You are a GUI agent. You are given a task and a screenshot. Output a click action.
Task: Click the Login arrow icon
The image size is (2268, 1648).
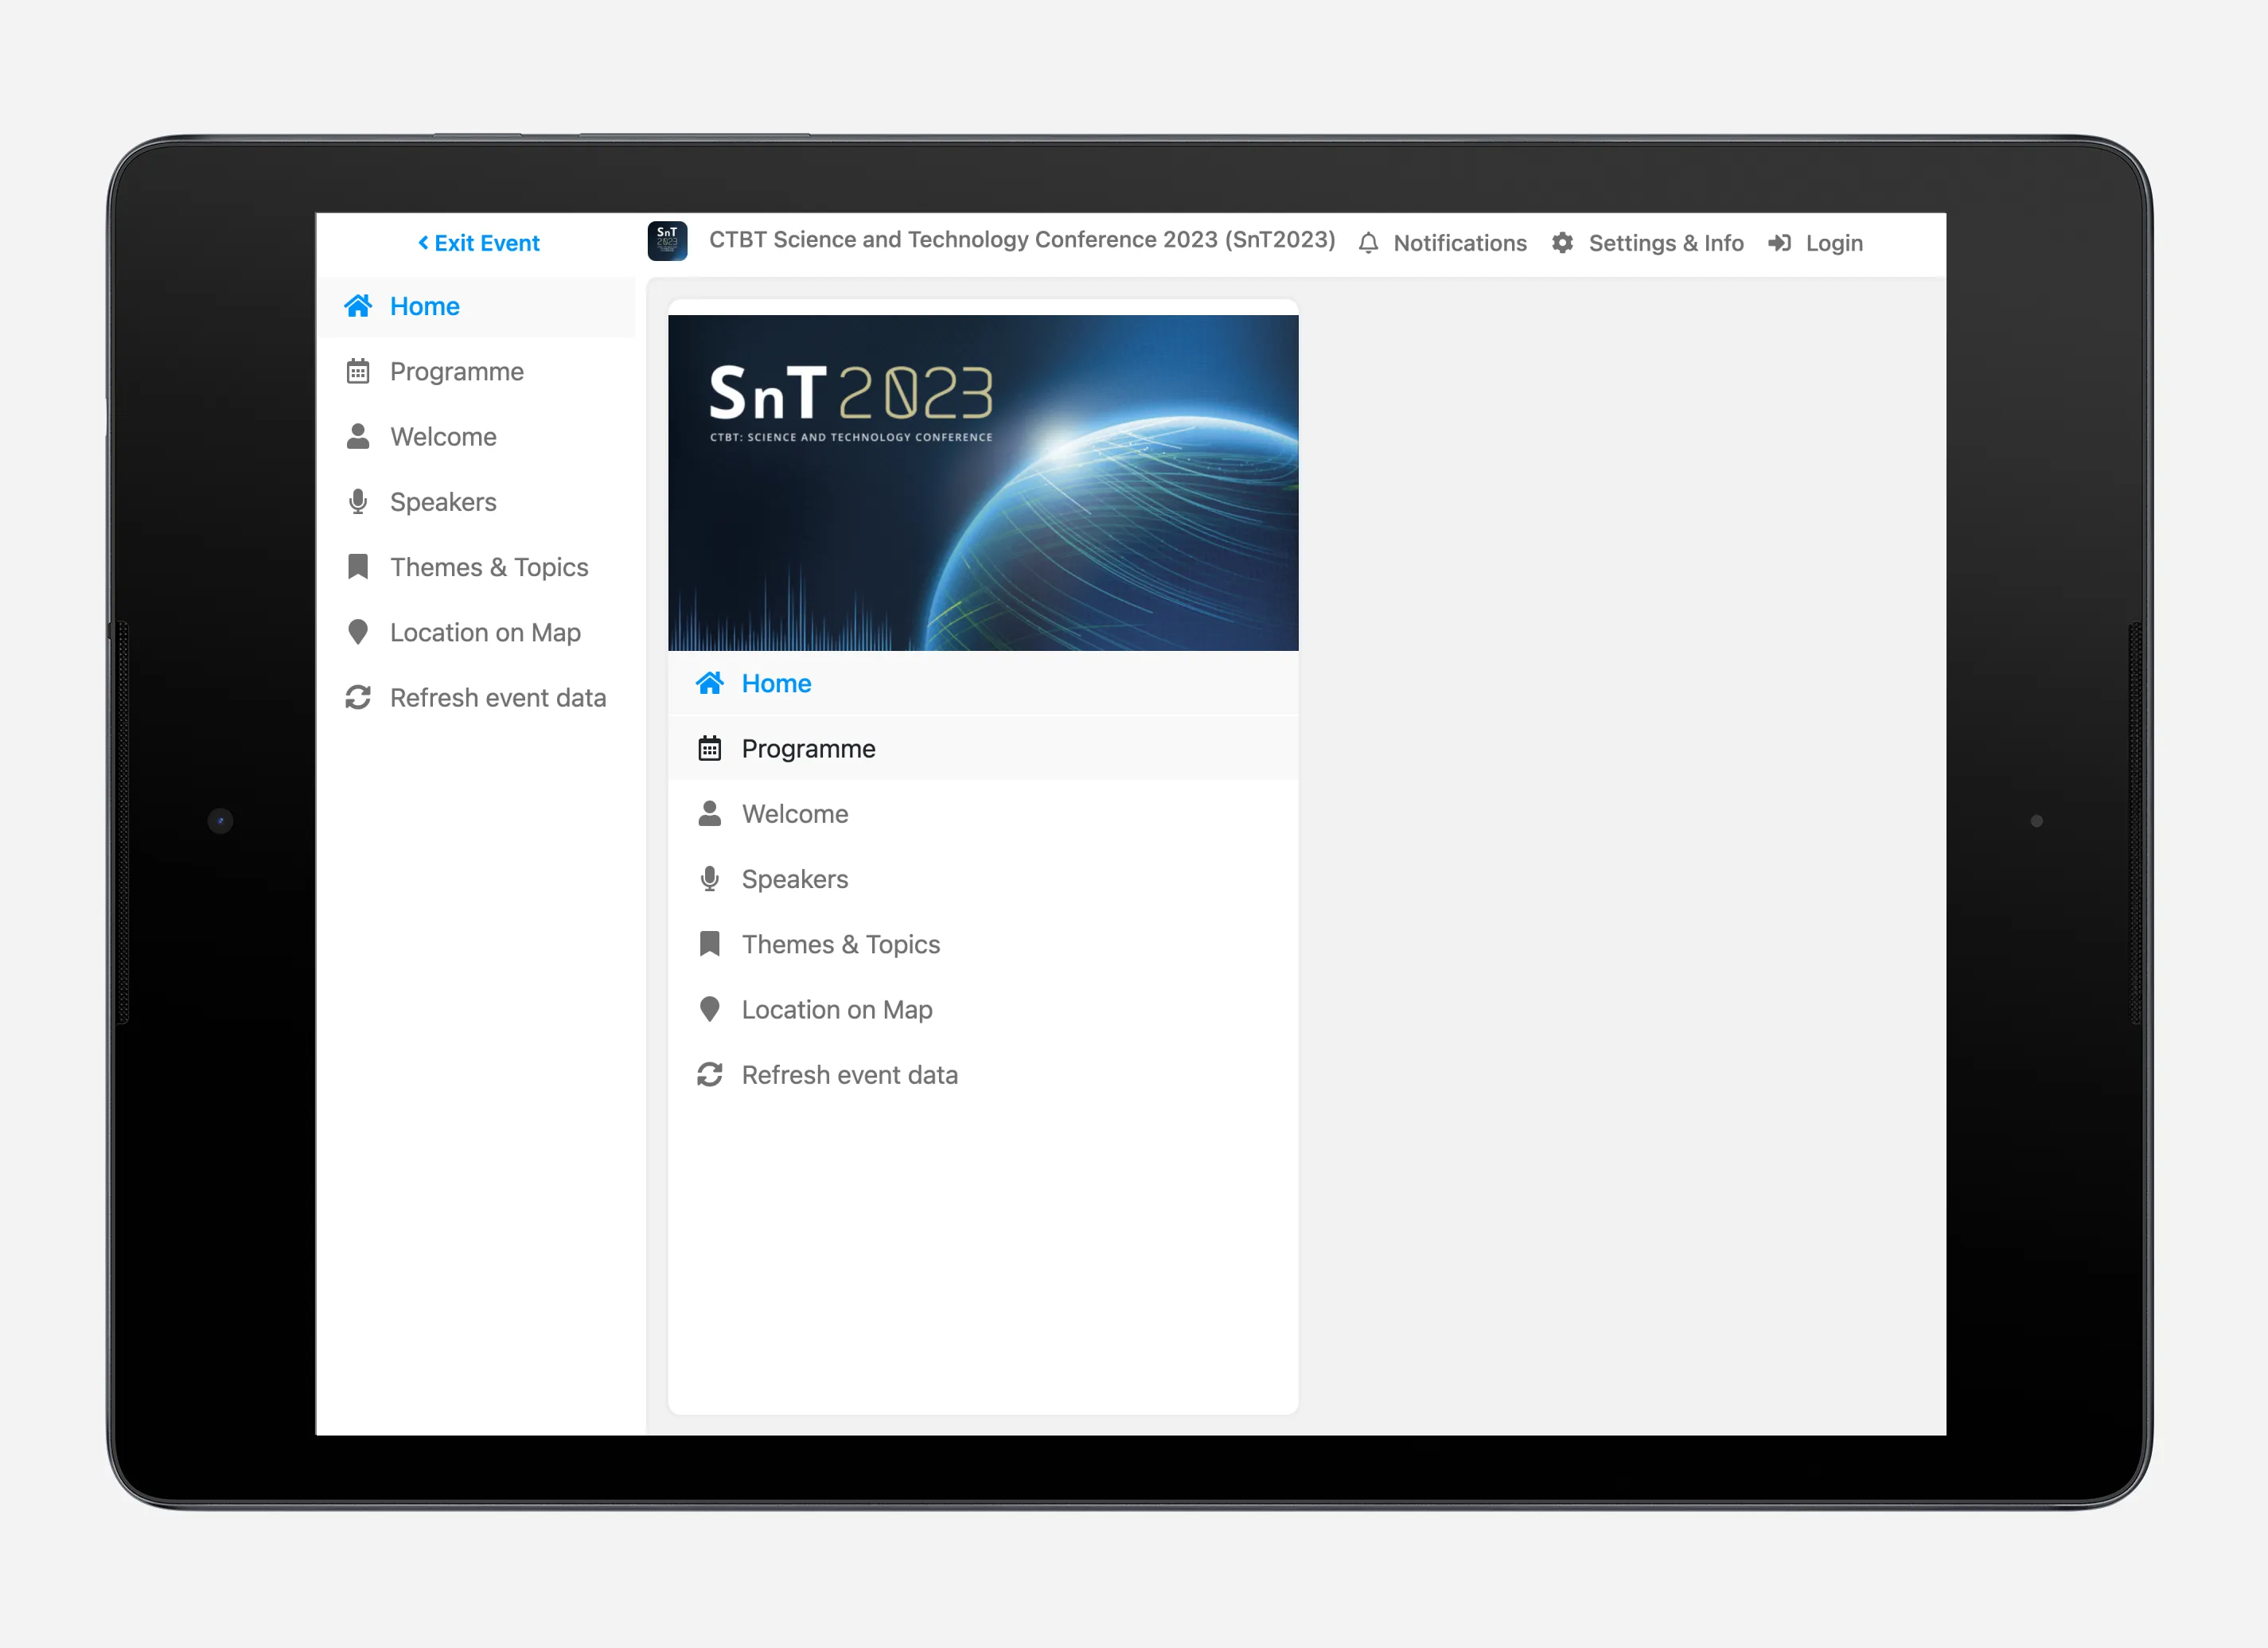coord(1779,243)
